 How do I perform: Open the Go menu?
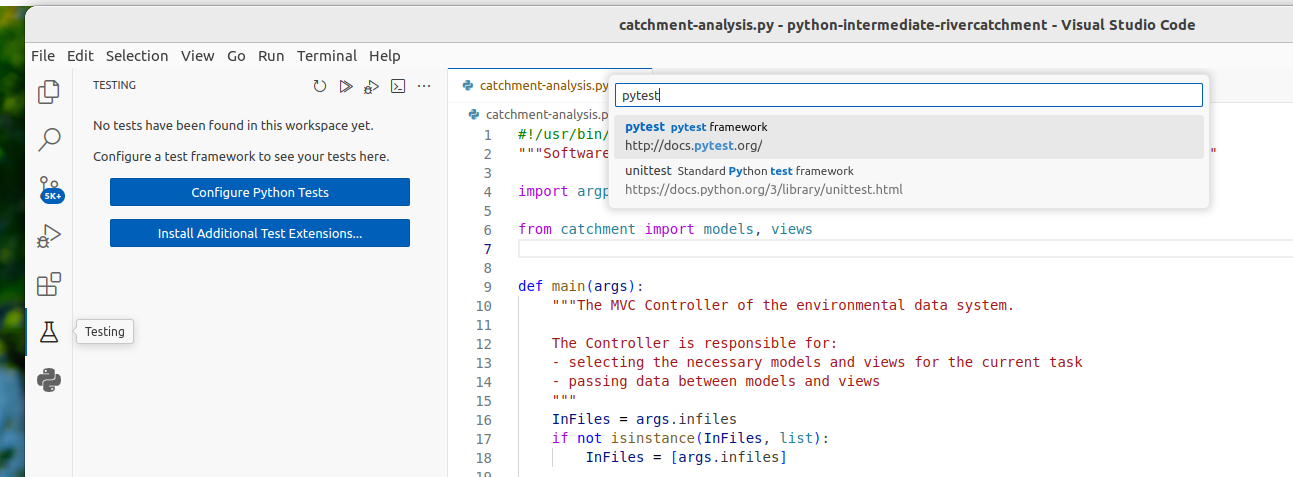236,56
